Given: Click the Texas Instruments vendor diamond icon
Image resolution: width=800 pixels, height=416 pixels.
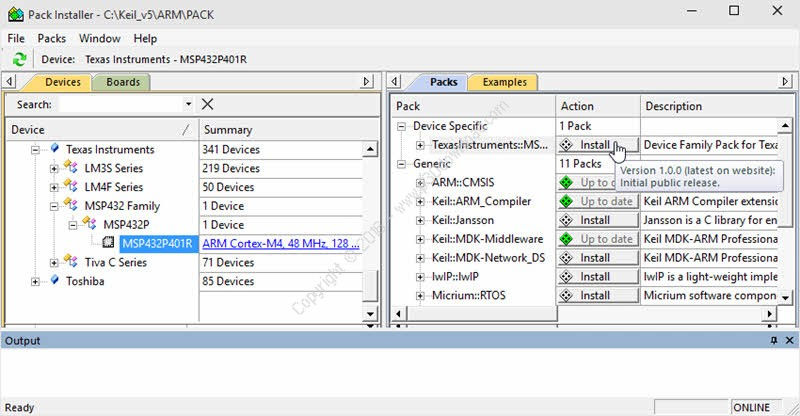Looking at the screenshot, I should (55, 149).
